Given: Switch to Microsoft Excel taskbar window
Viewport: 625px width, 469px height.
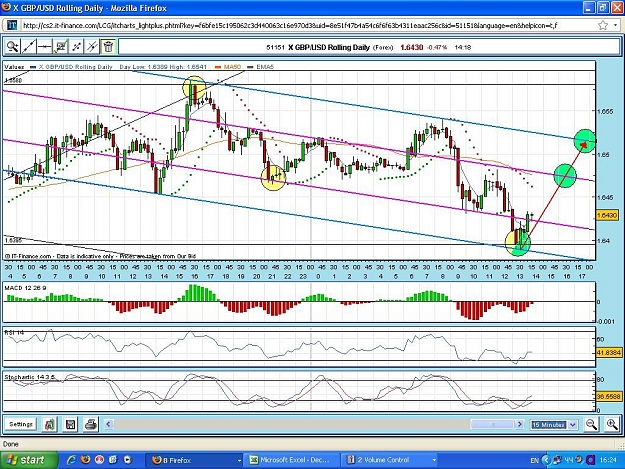Looking at the screenshot, I should pos(293,460).
